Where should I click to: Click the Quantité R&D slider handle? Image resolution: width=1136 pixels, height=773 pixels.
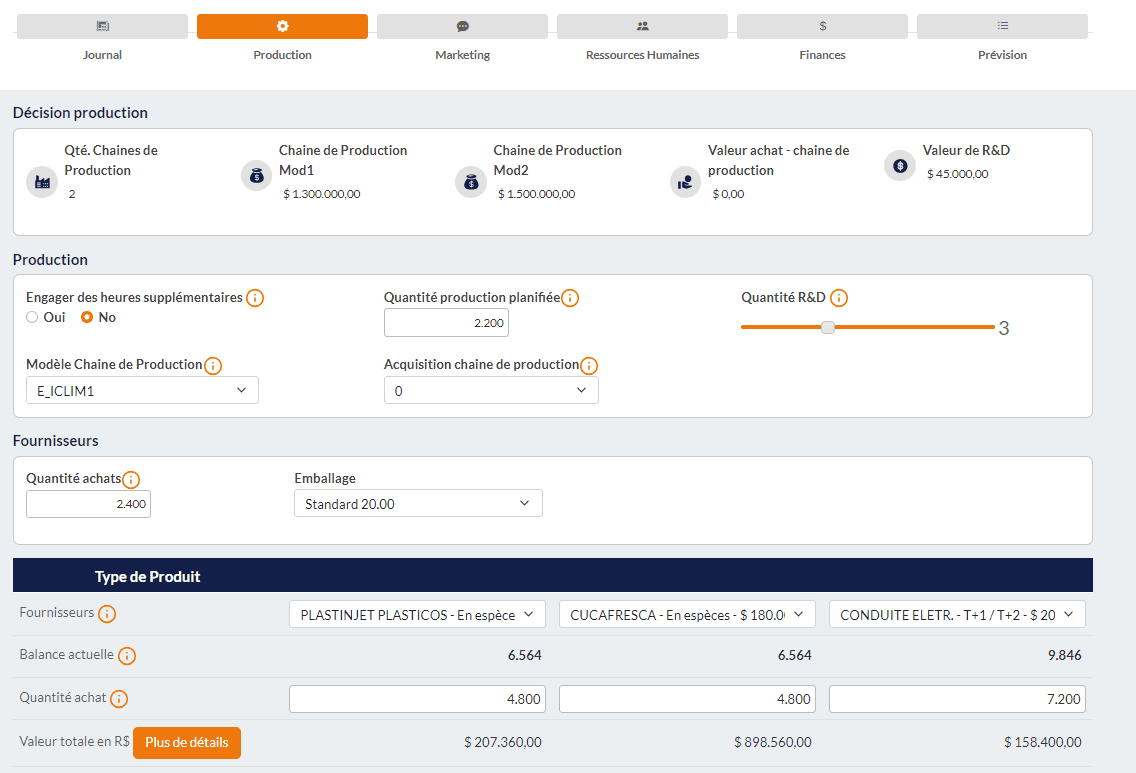[x=828, y=327]
